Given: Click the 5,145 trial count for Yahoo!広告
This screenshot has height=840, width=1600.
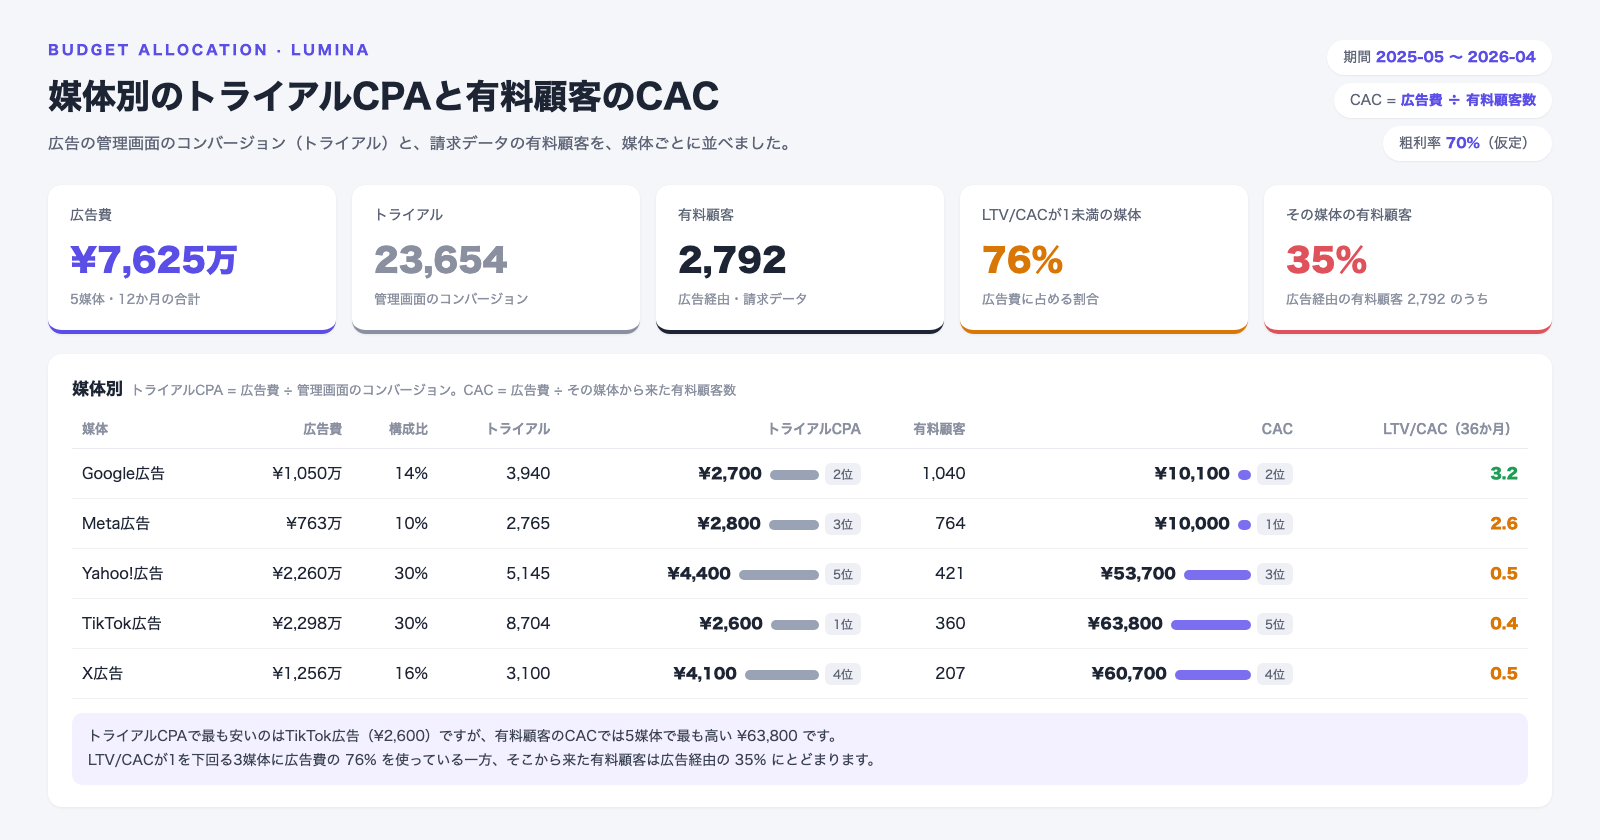Looking at the screenshot, I should [x=528, y=574].
